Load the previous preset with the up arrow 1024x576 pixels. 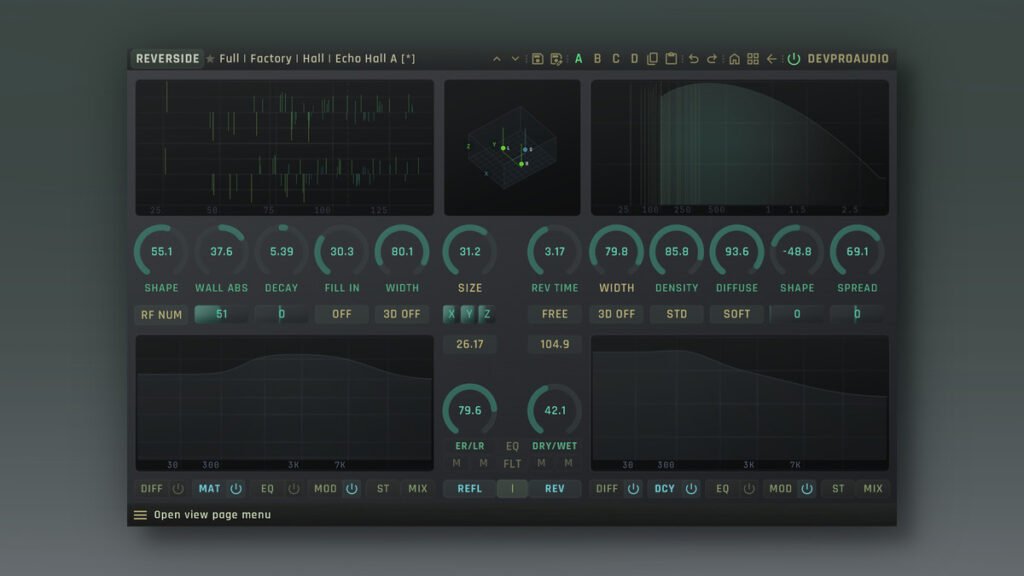pyautogui.click(x=496, y=59)
